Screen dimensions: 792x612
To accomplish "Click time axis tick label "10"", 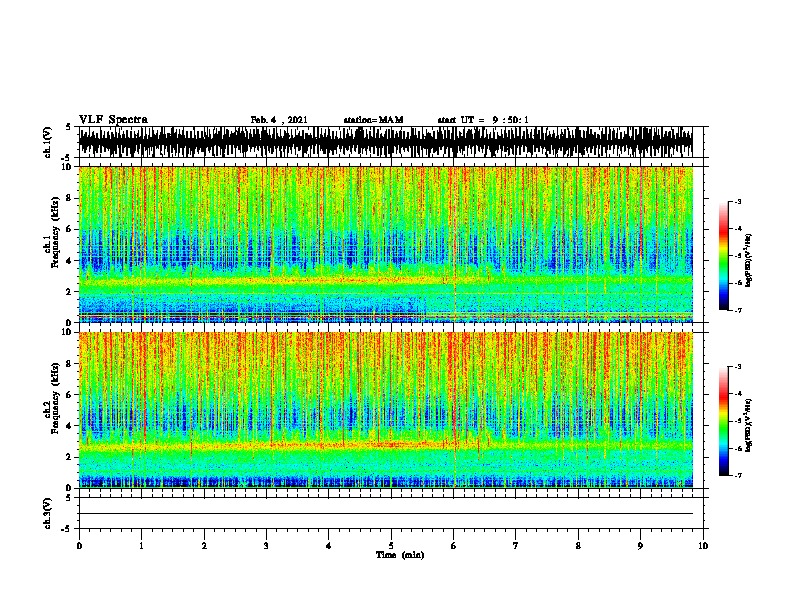I will 703,546.
